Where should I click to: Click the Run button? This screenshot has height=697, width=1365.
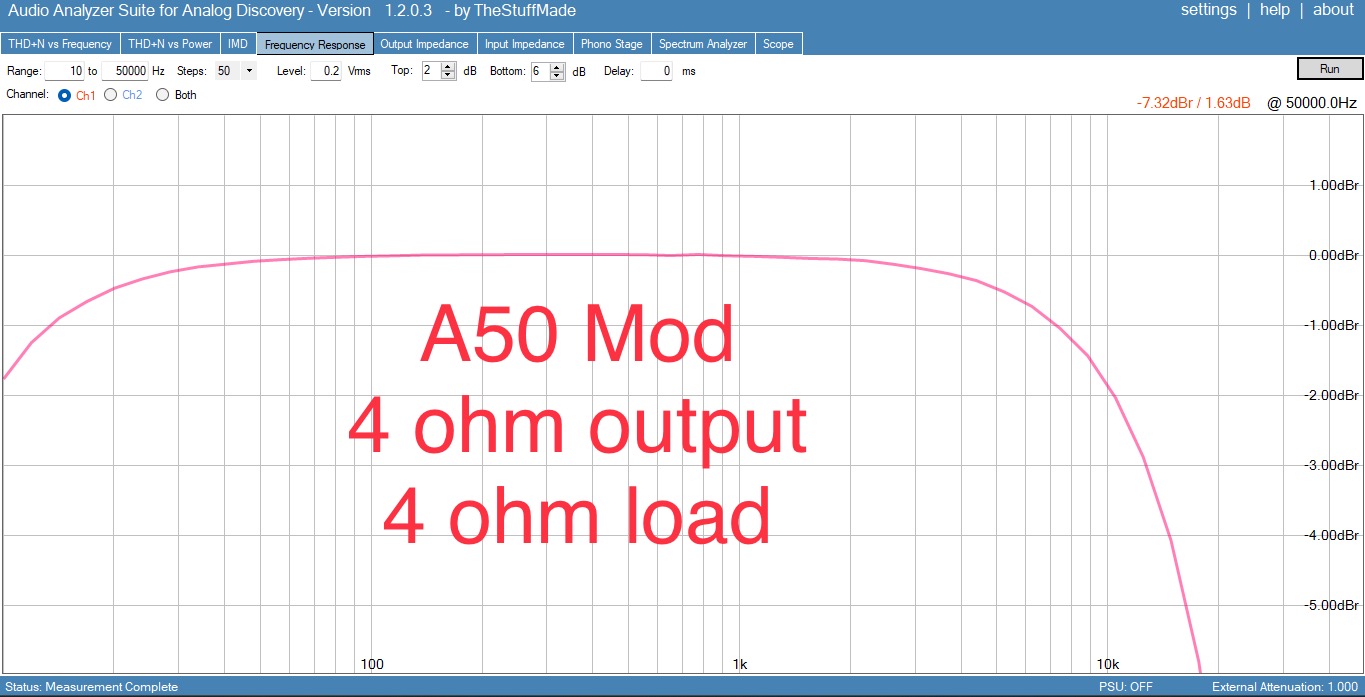pos(1329,69)
